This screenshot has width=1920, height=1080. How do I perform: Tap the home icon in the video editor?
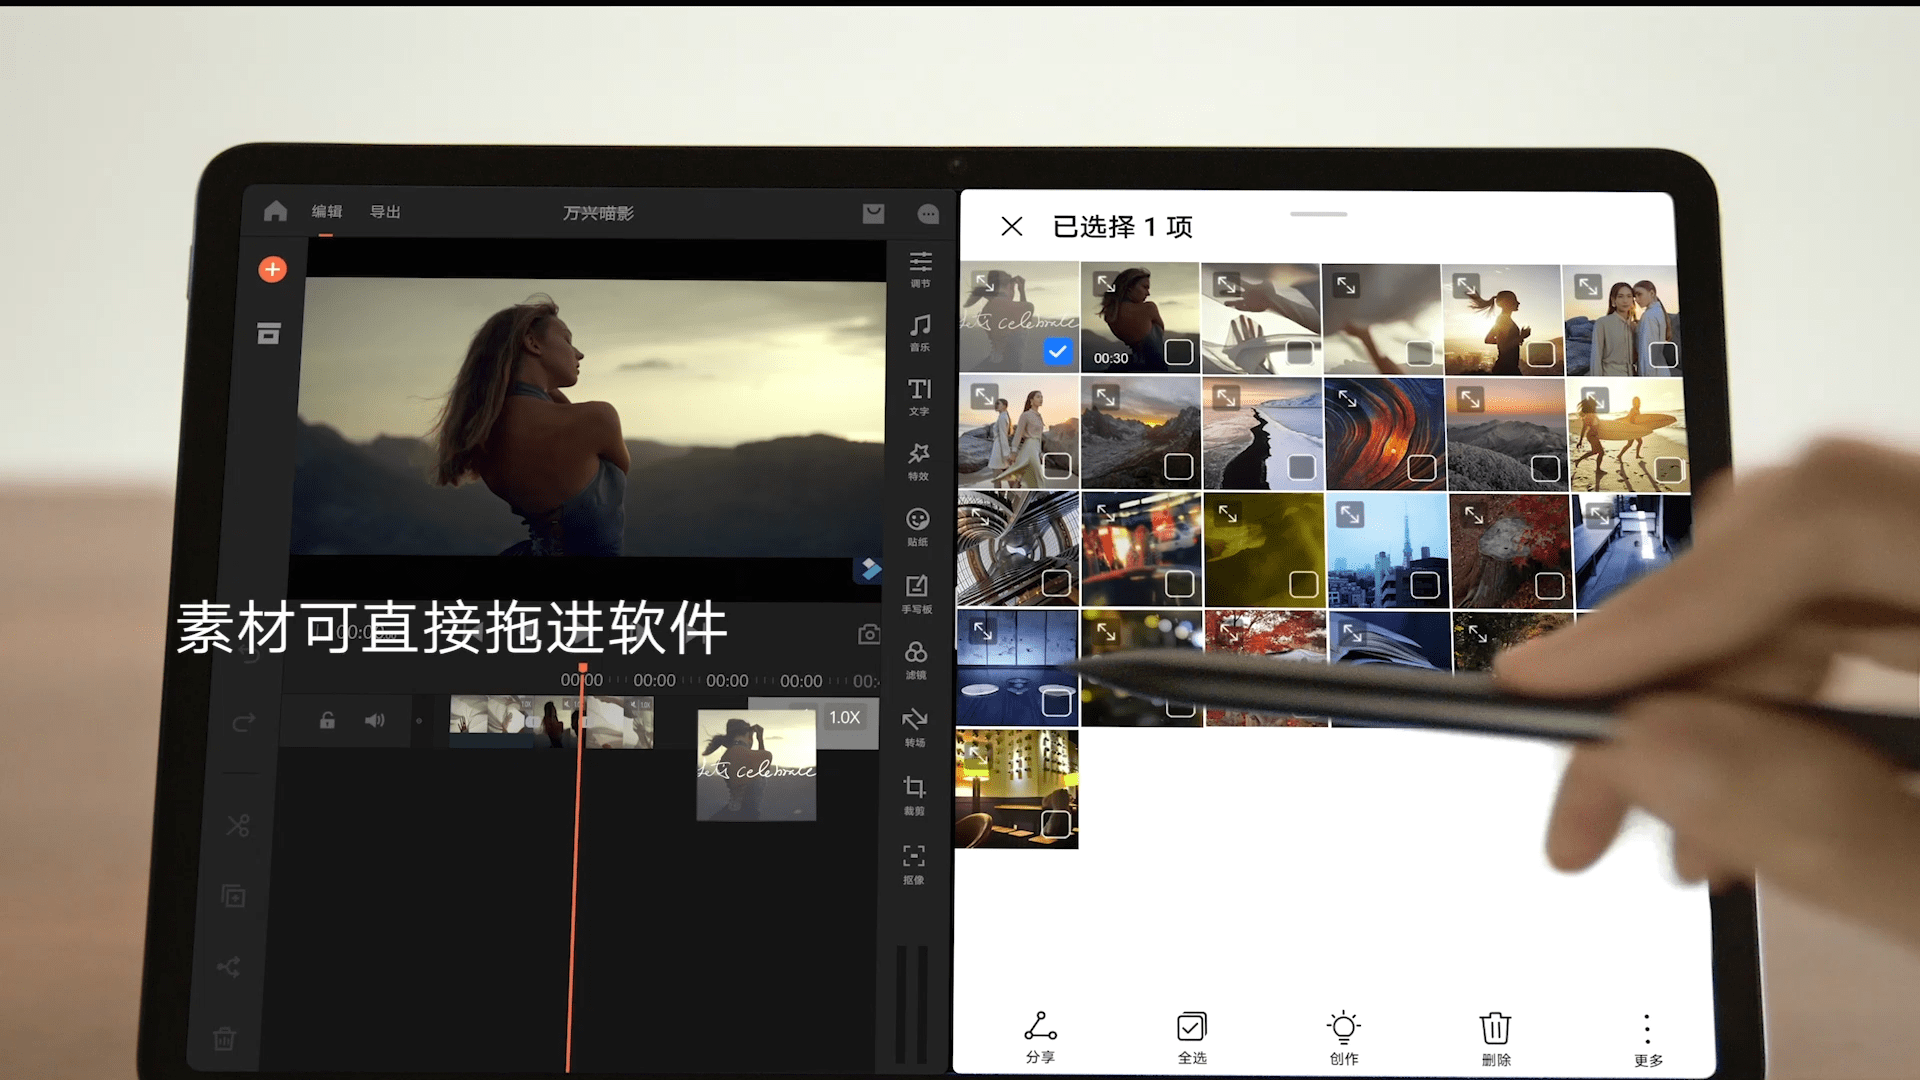(x=275, y=211)
